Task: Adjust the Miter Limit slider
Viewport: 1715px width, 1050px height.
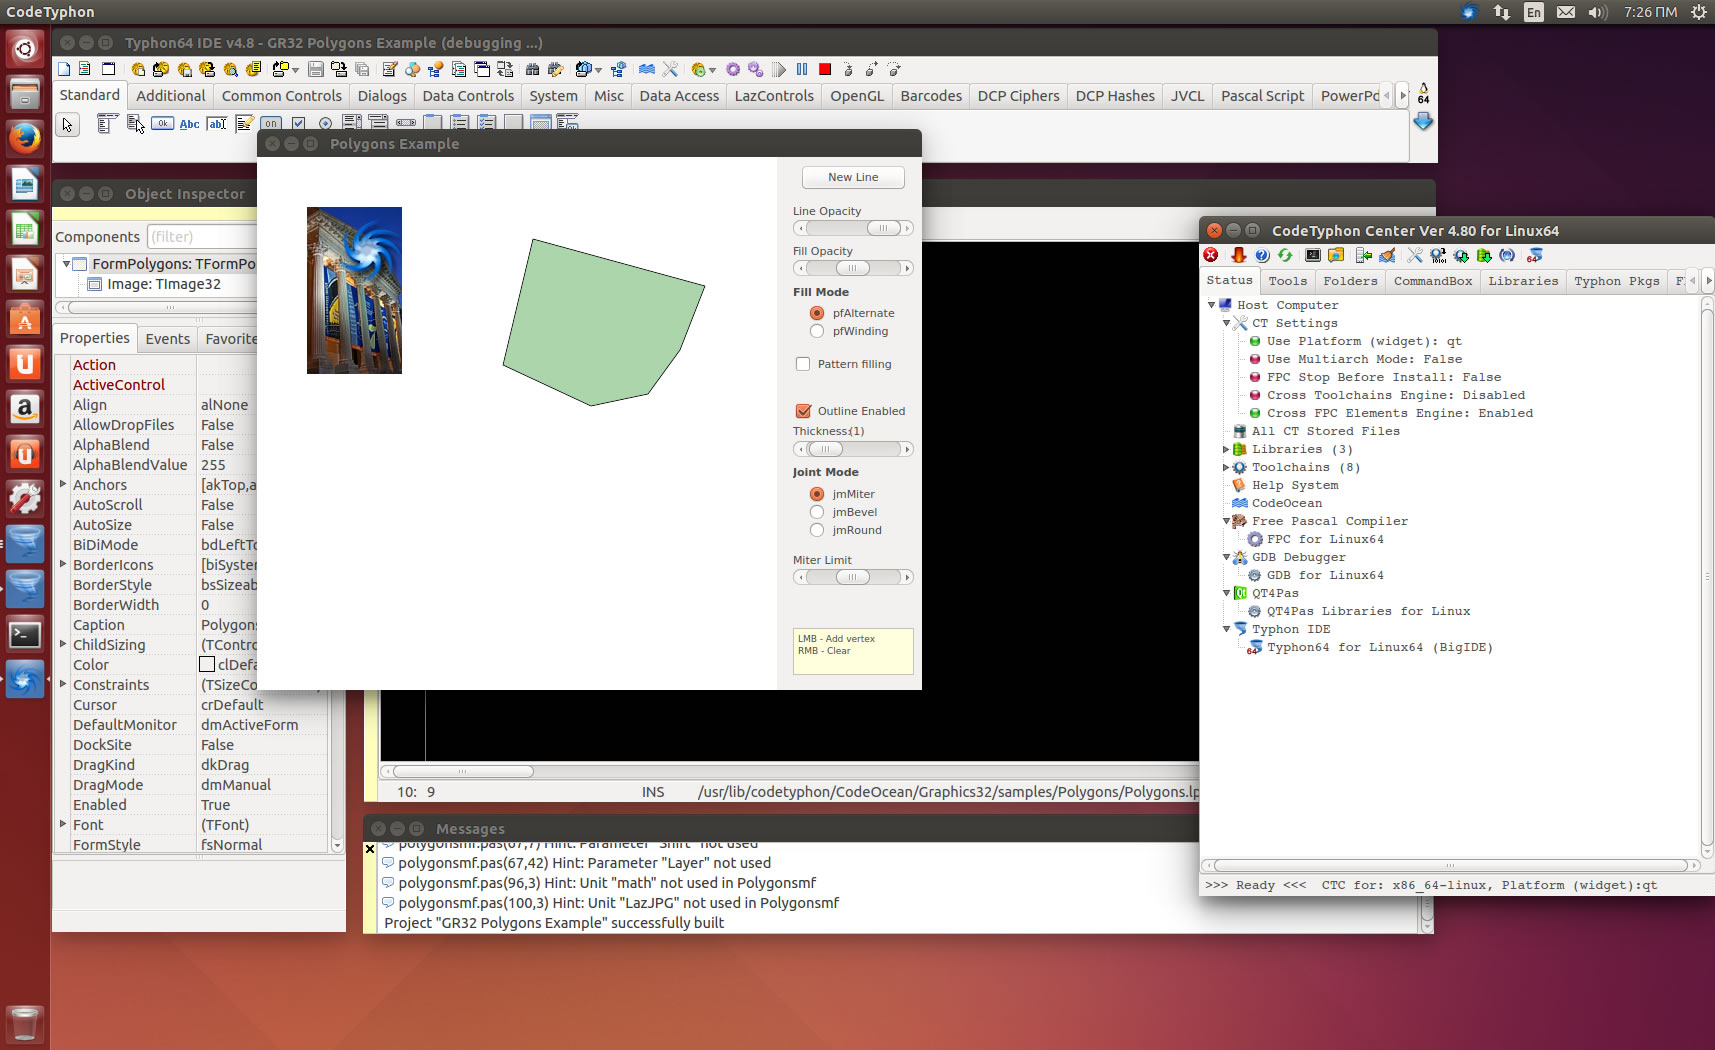Action: 853,577
